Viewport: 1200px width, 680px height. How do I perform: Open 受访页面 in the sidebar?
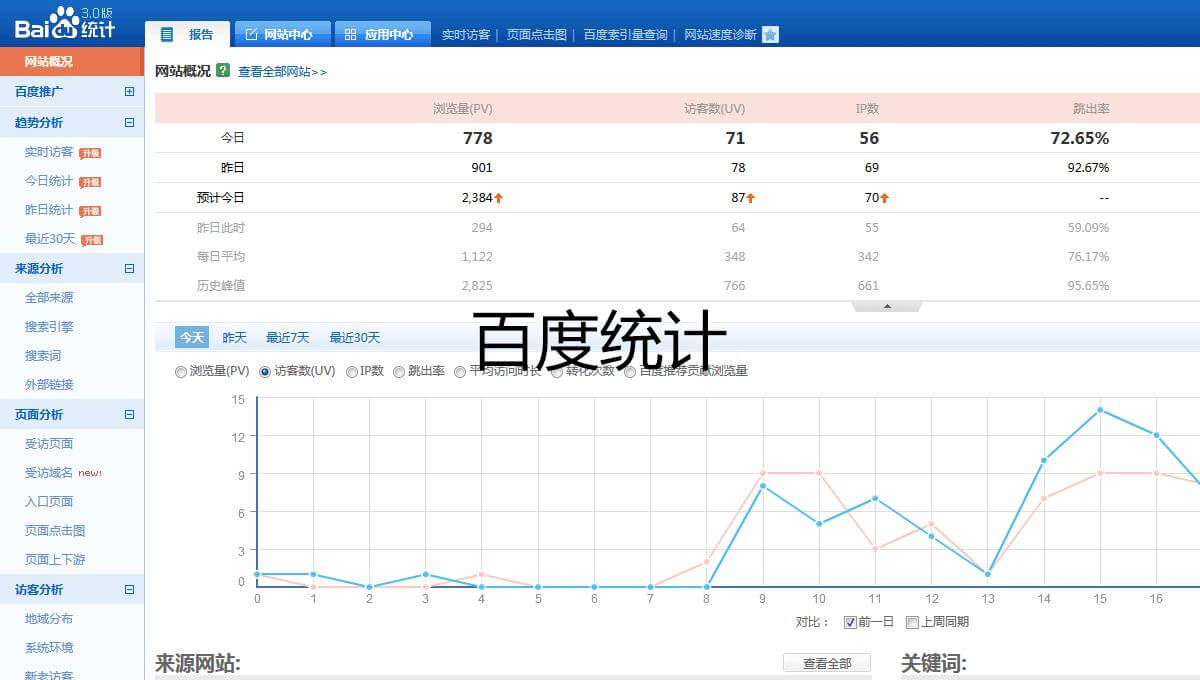pos(49,444)
